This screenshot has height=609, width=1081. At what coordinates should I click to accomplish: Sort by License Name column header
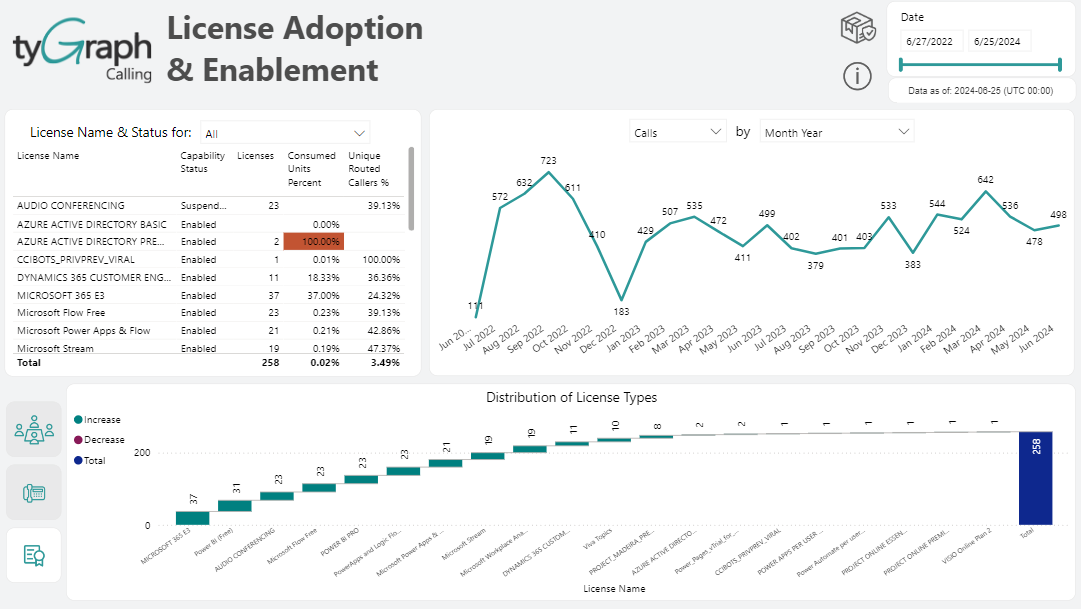48,156
